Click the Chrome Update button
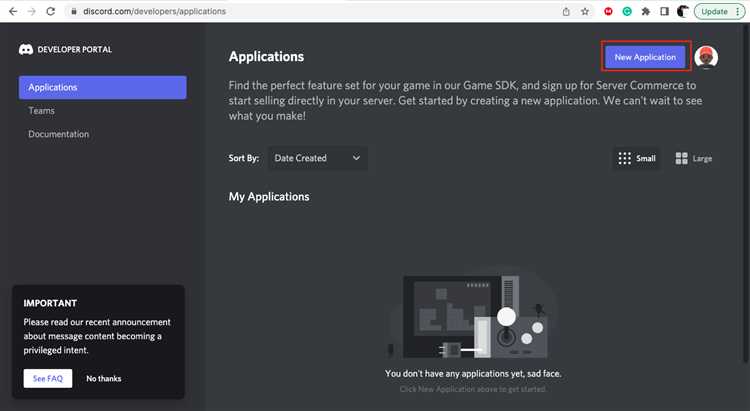Viewport: 750px width, 411px height. (x=719, y=11)
